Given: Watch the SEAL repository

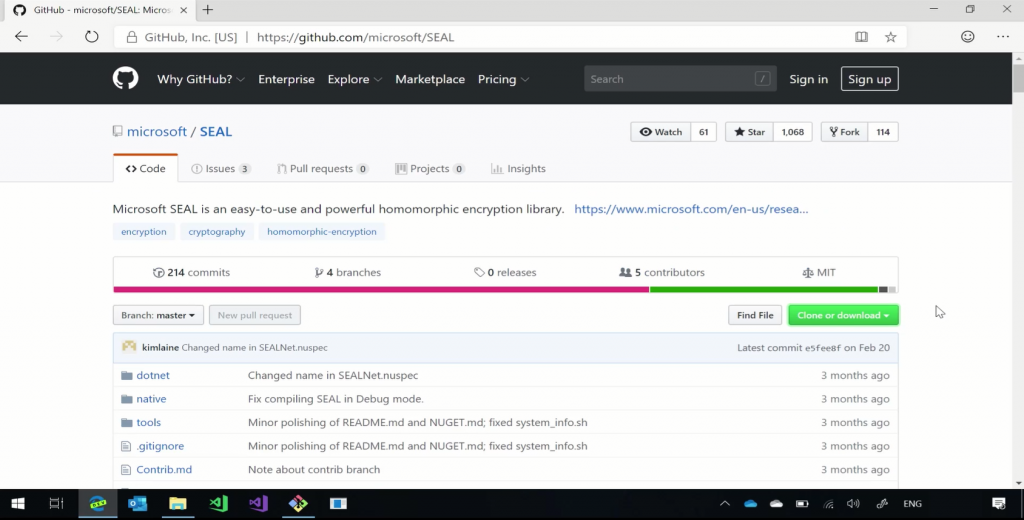Looking at the screenshot, I should 660,132.
